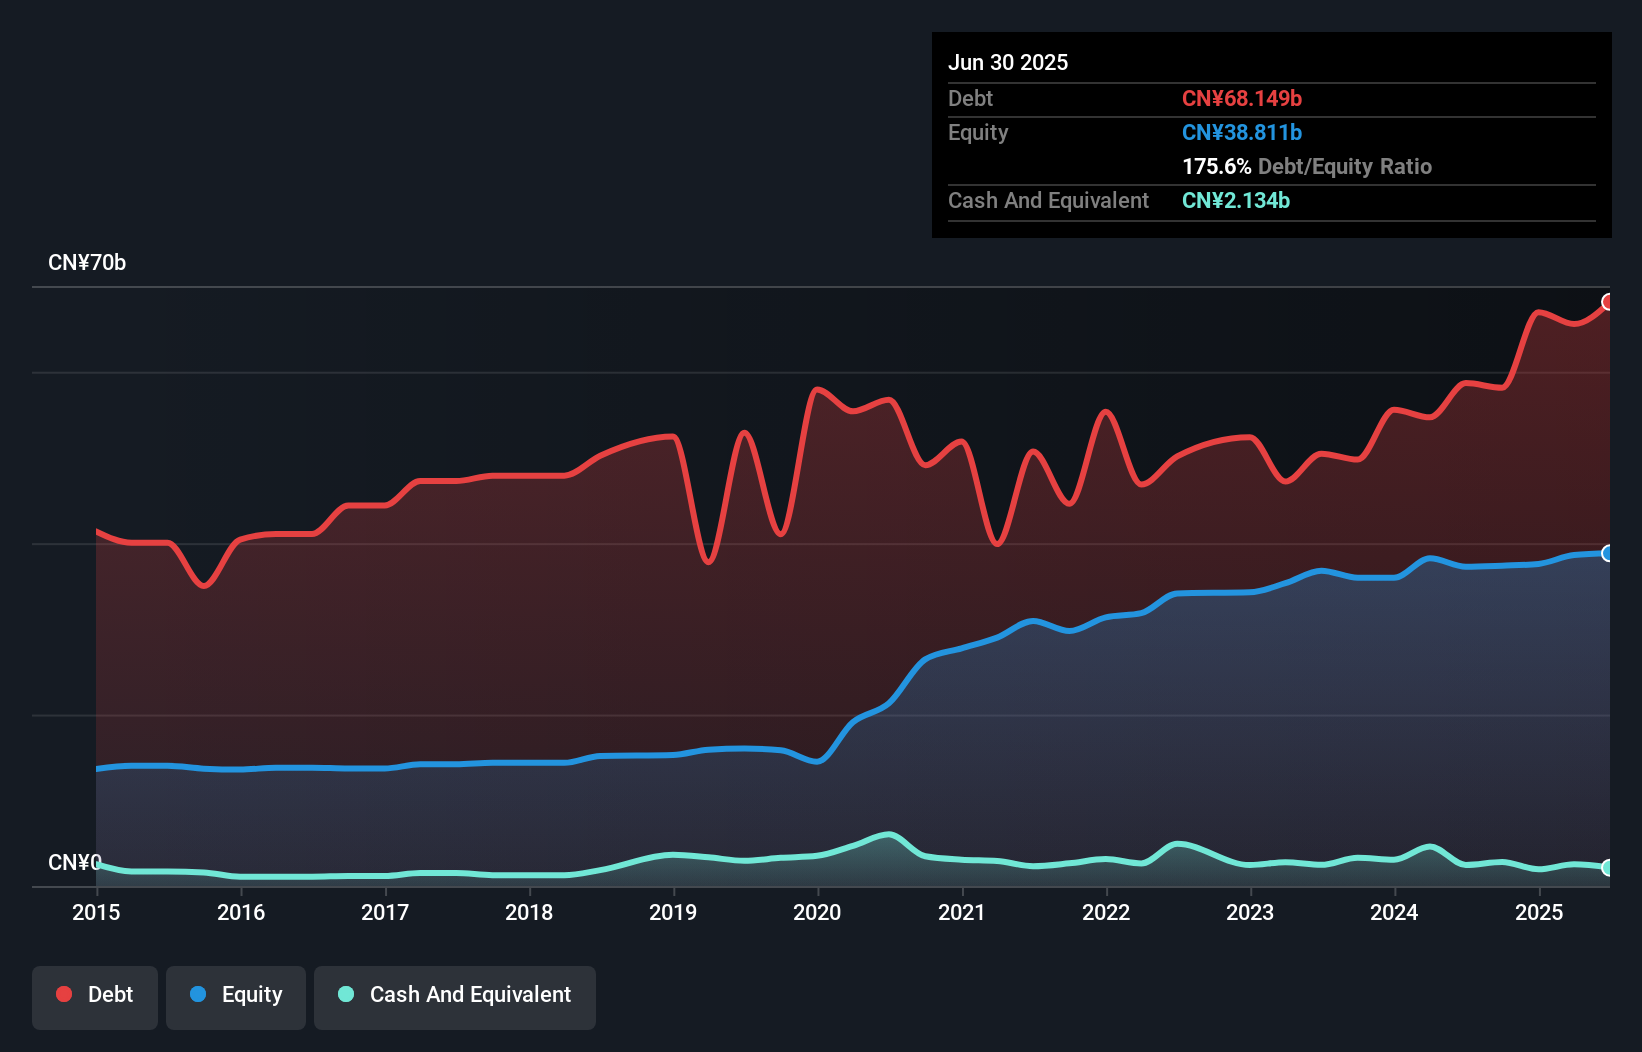Open details for the Debt/Equity Ratio row
1642x1052 pixels.
pyautogui.click(x=1307, y=166)
